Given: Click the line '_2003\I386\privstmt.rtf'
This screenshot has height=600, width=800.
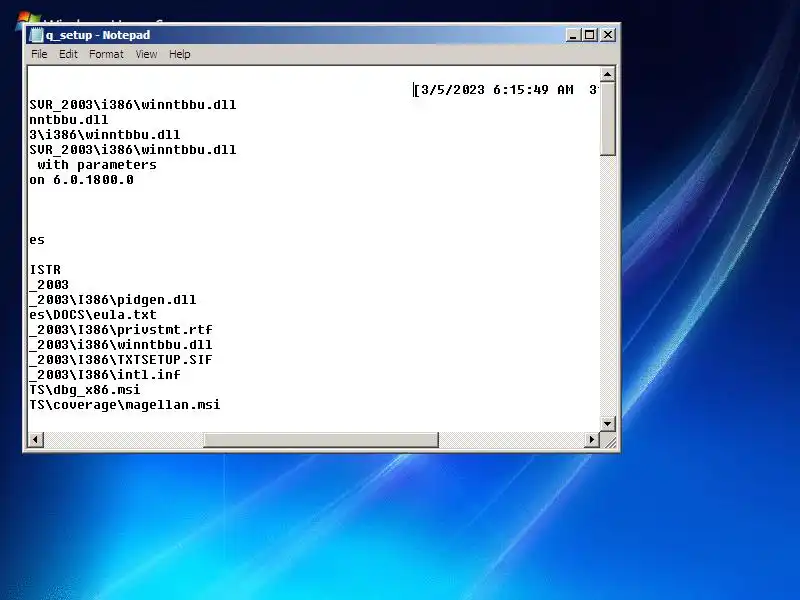Looking at the screenshot, I should (121, 330).
